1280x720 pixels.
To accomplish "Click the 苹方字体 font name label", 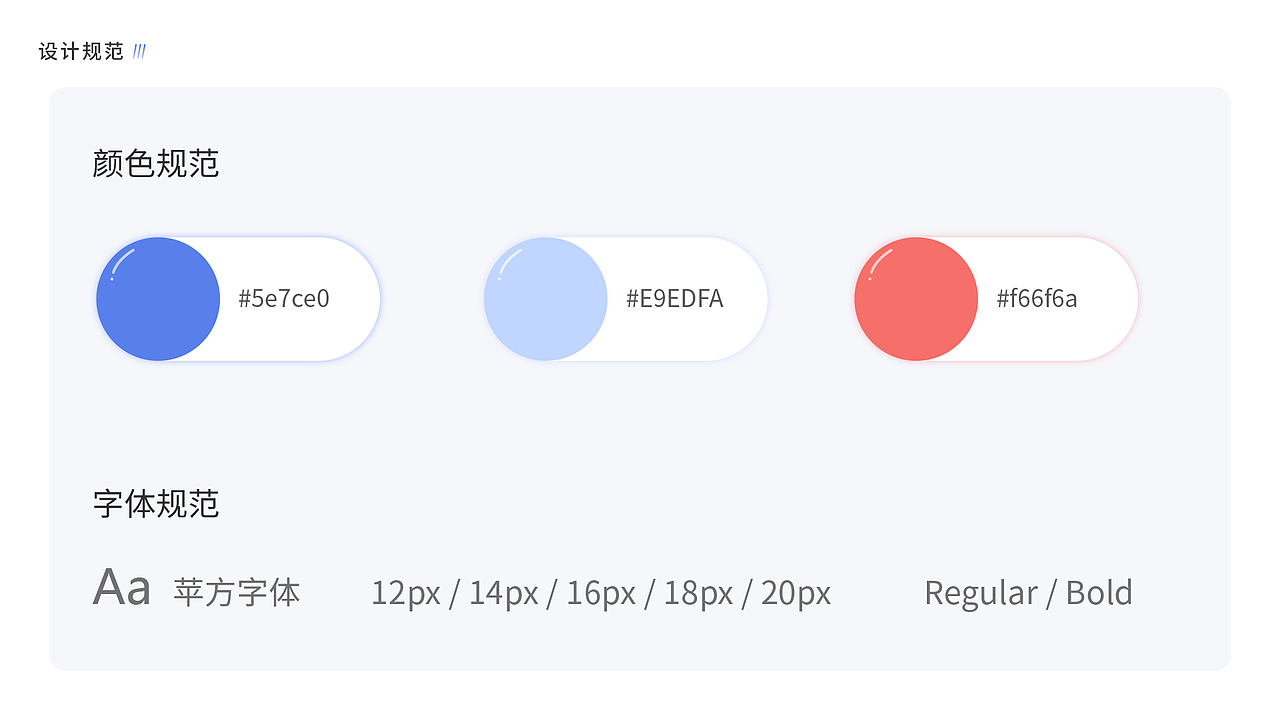I will point(237,592).
